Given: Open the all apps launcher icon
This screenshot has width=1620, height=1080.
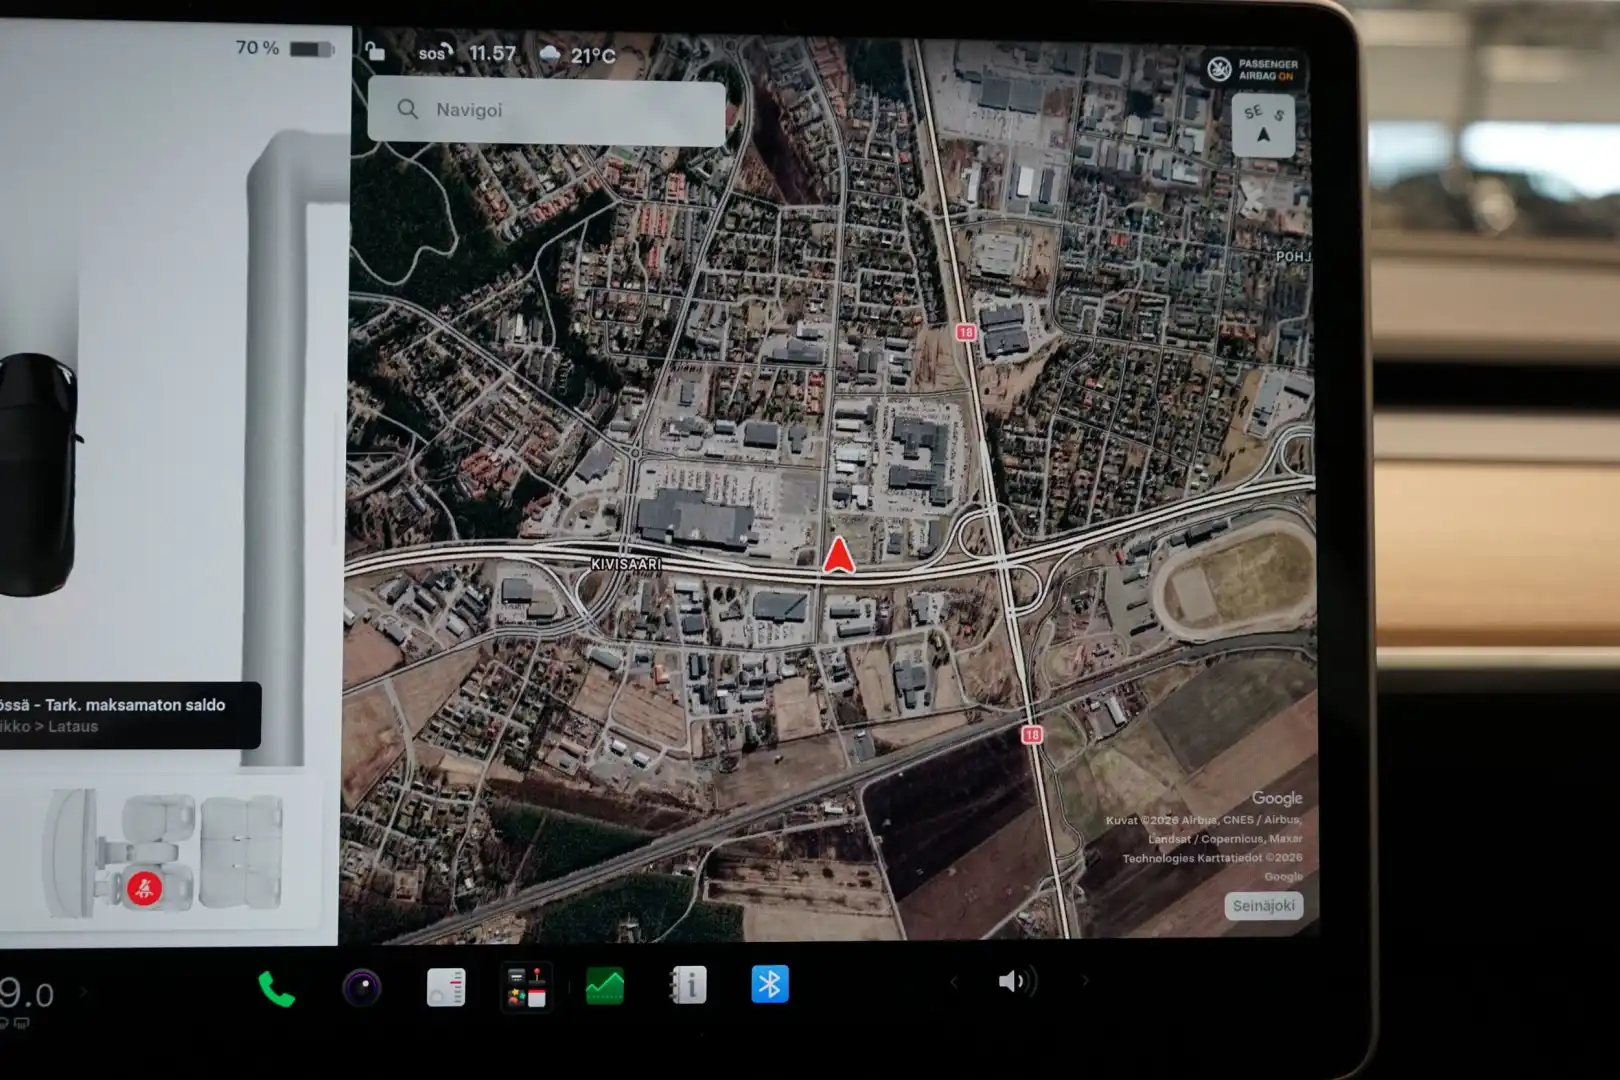Looking at the screenshot, I should (x=527, y=987).
